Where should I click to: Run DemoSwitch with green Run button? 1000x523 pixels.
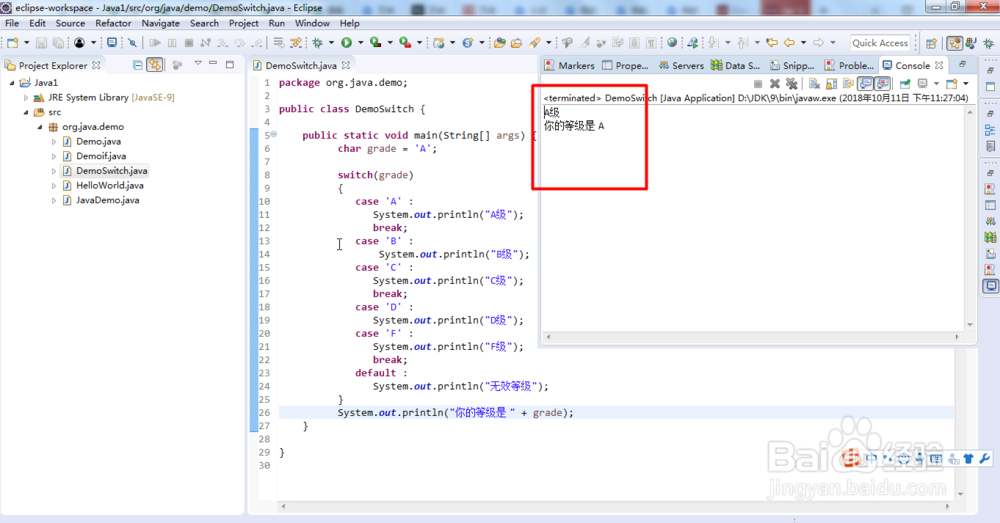tap(346, 43)
